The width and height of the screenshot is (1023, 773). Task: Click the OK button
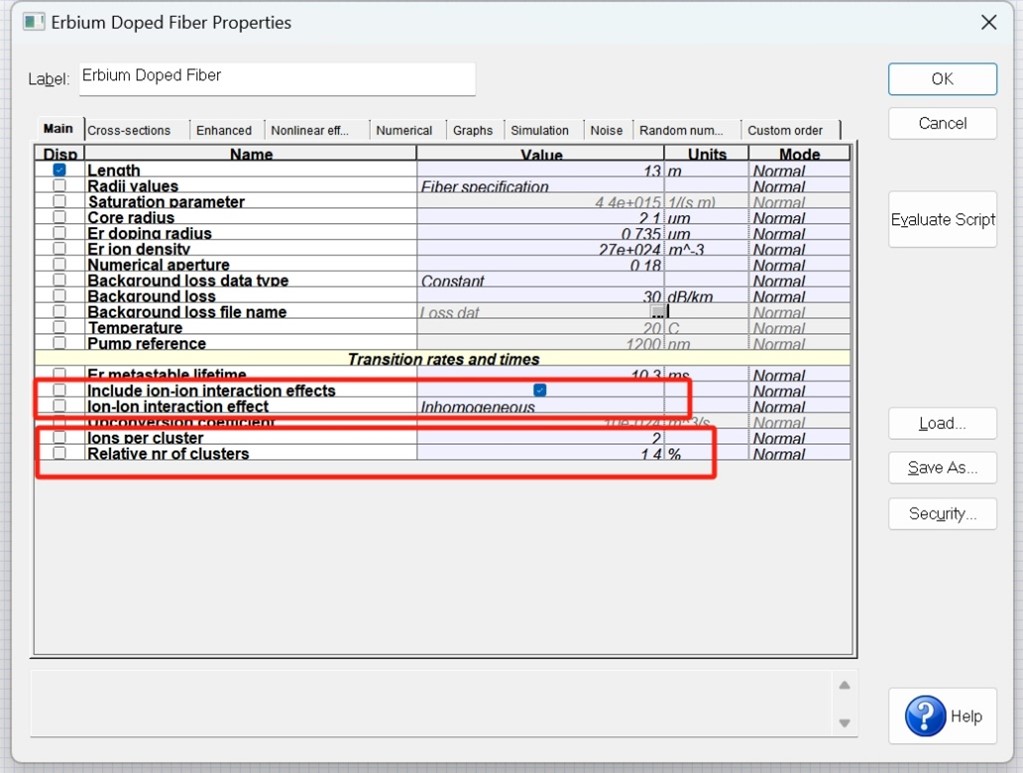pyautogui.click(x=942, y=79)
